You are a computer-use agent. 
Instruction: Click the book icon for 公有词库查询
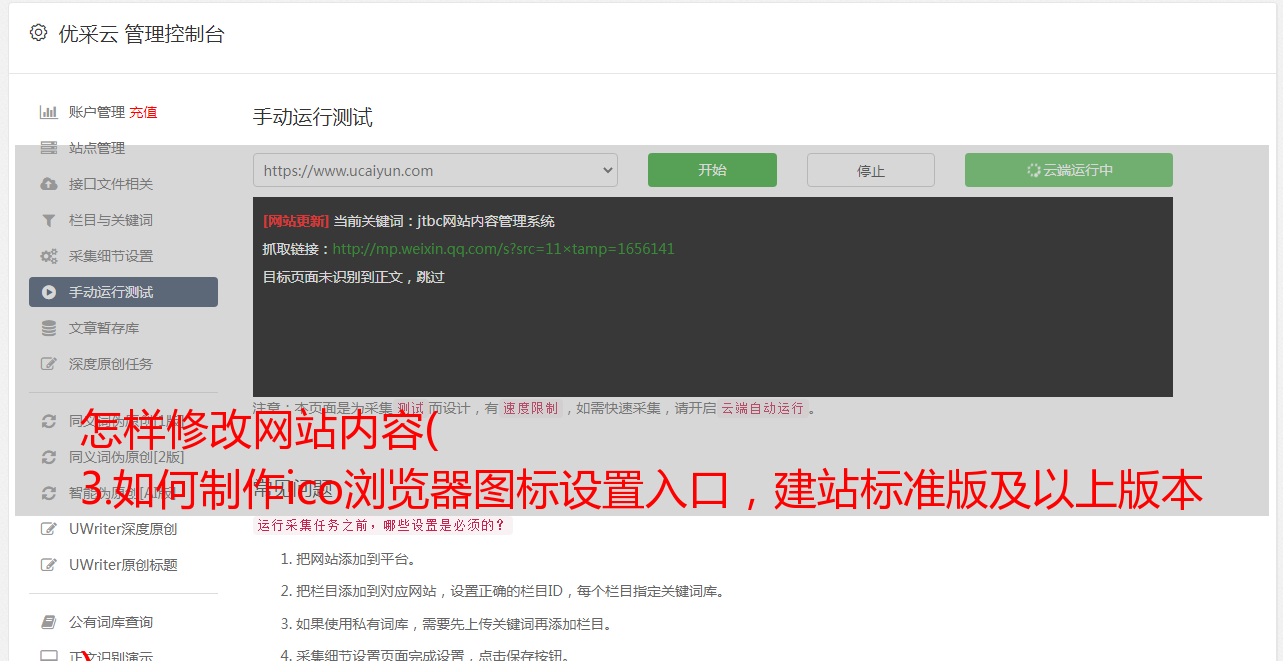pyautogui.click(x=48, y=622)
